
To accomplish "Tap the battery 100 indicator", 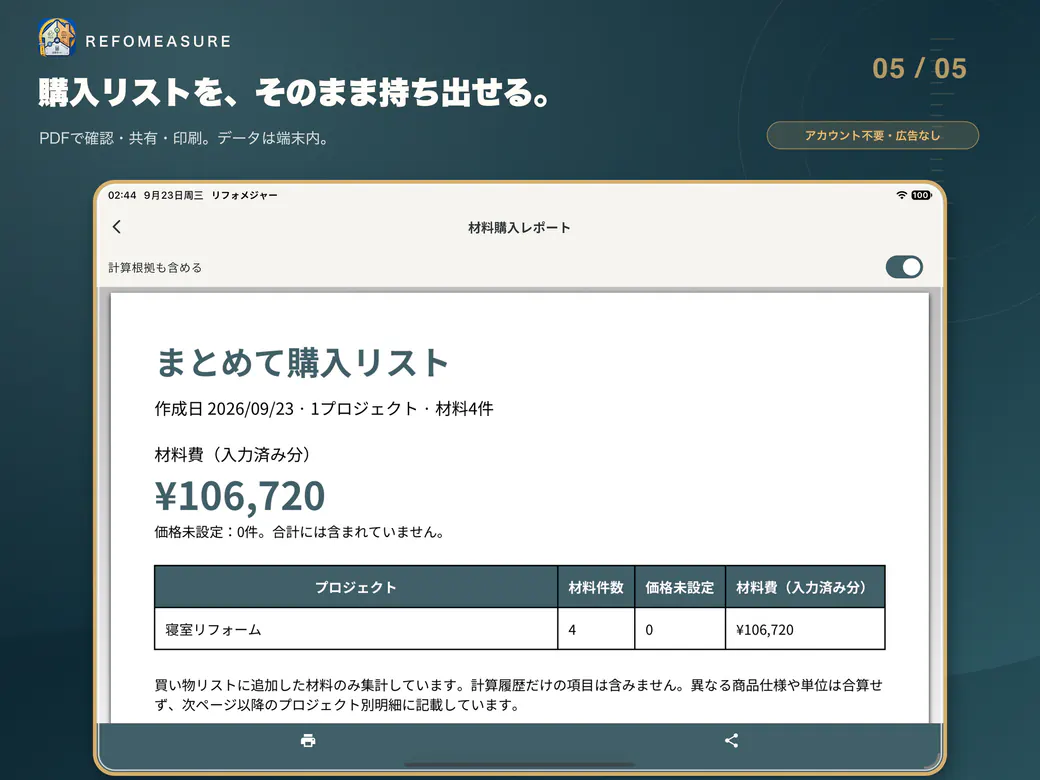I will click(x=921, y=195).
